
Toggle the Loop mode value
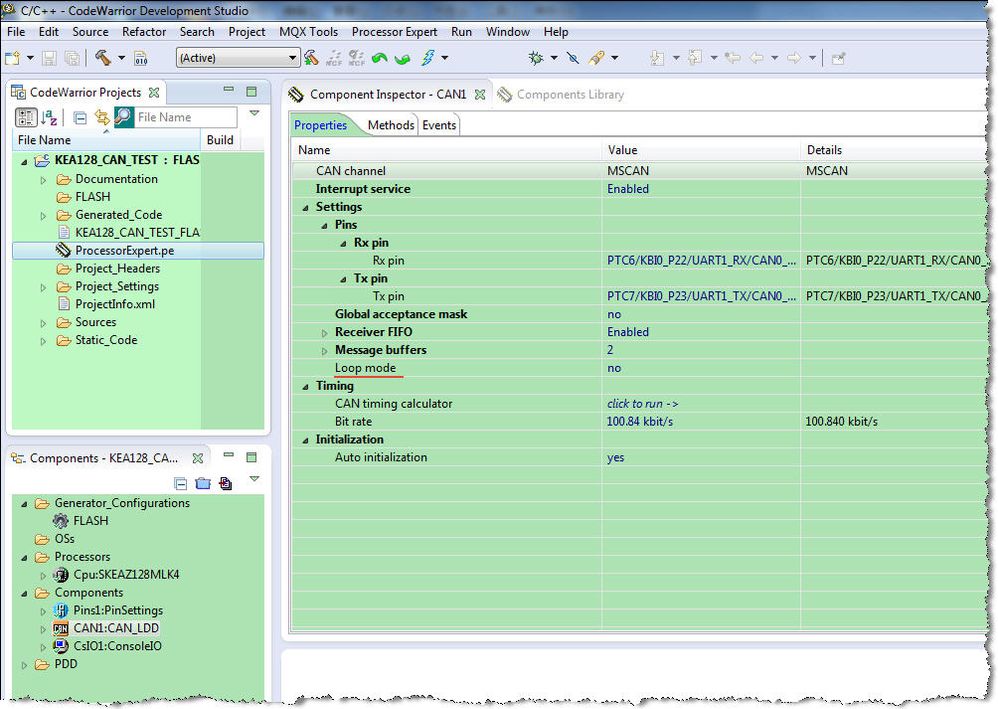pyautogui.click(x=614, y=368)
